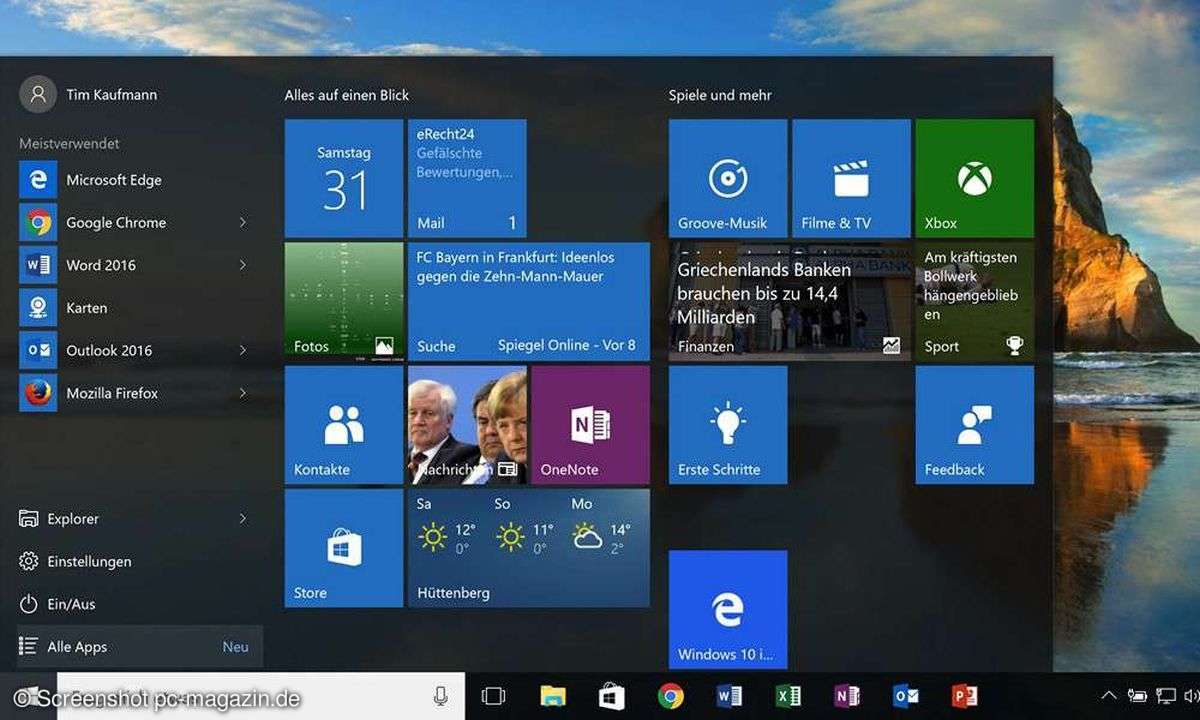
Task: Click the Spiele und mehr group header
Action: (x=720, y=95)
